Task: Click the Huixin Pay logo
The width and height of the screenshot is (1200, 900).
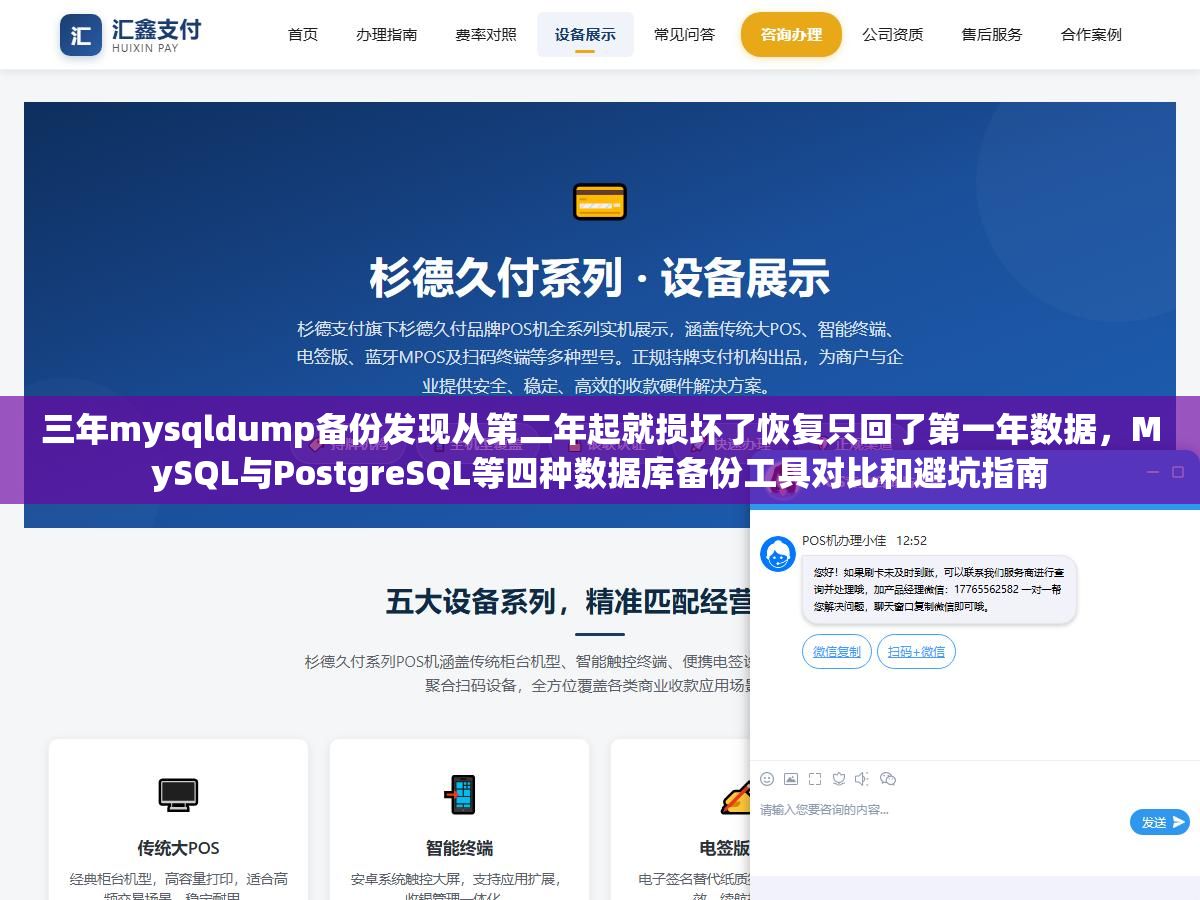Action: click(130, 35)
